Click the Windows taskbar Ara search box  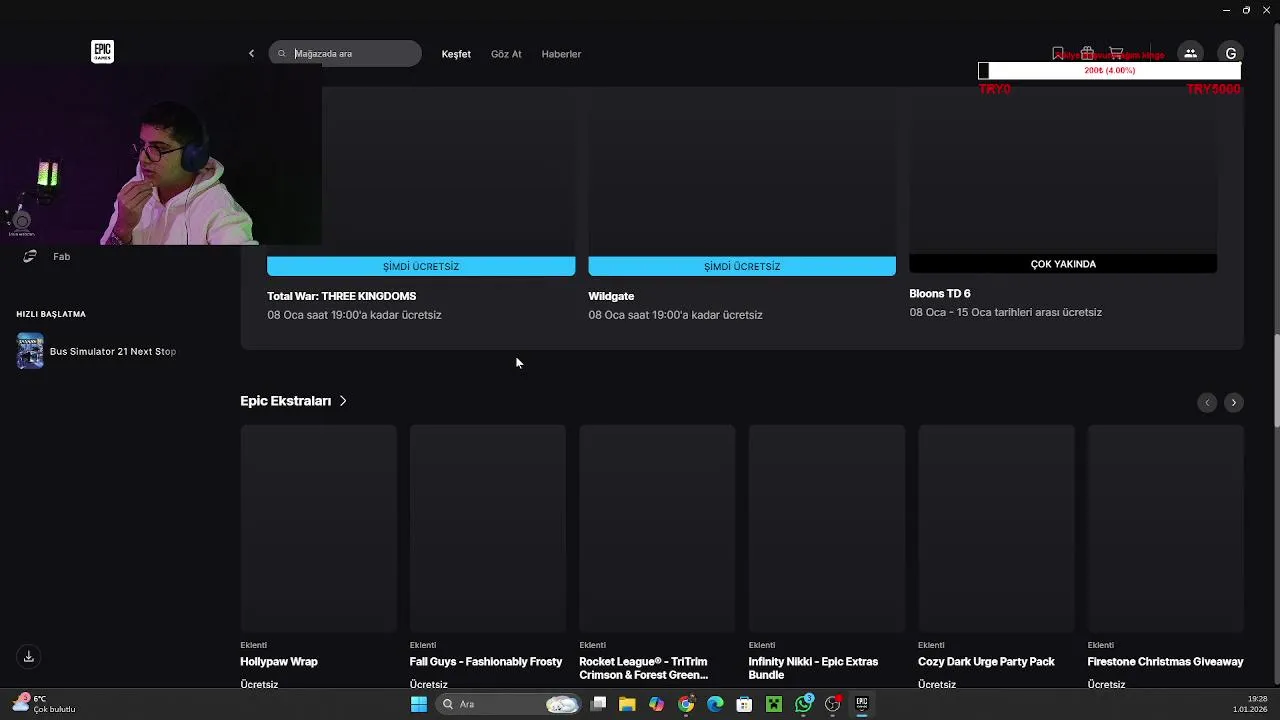(x=510, y=704)
